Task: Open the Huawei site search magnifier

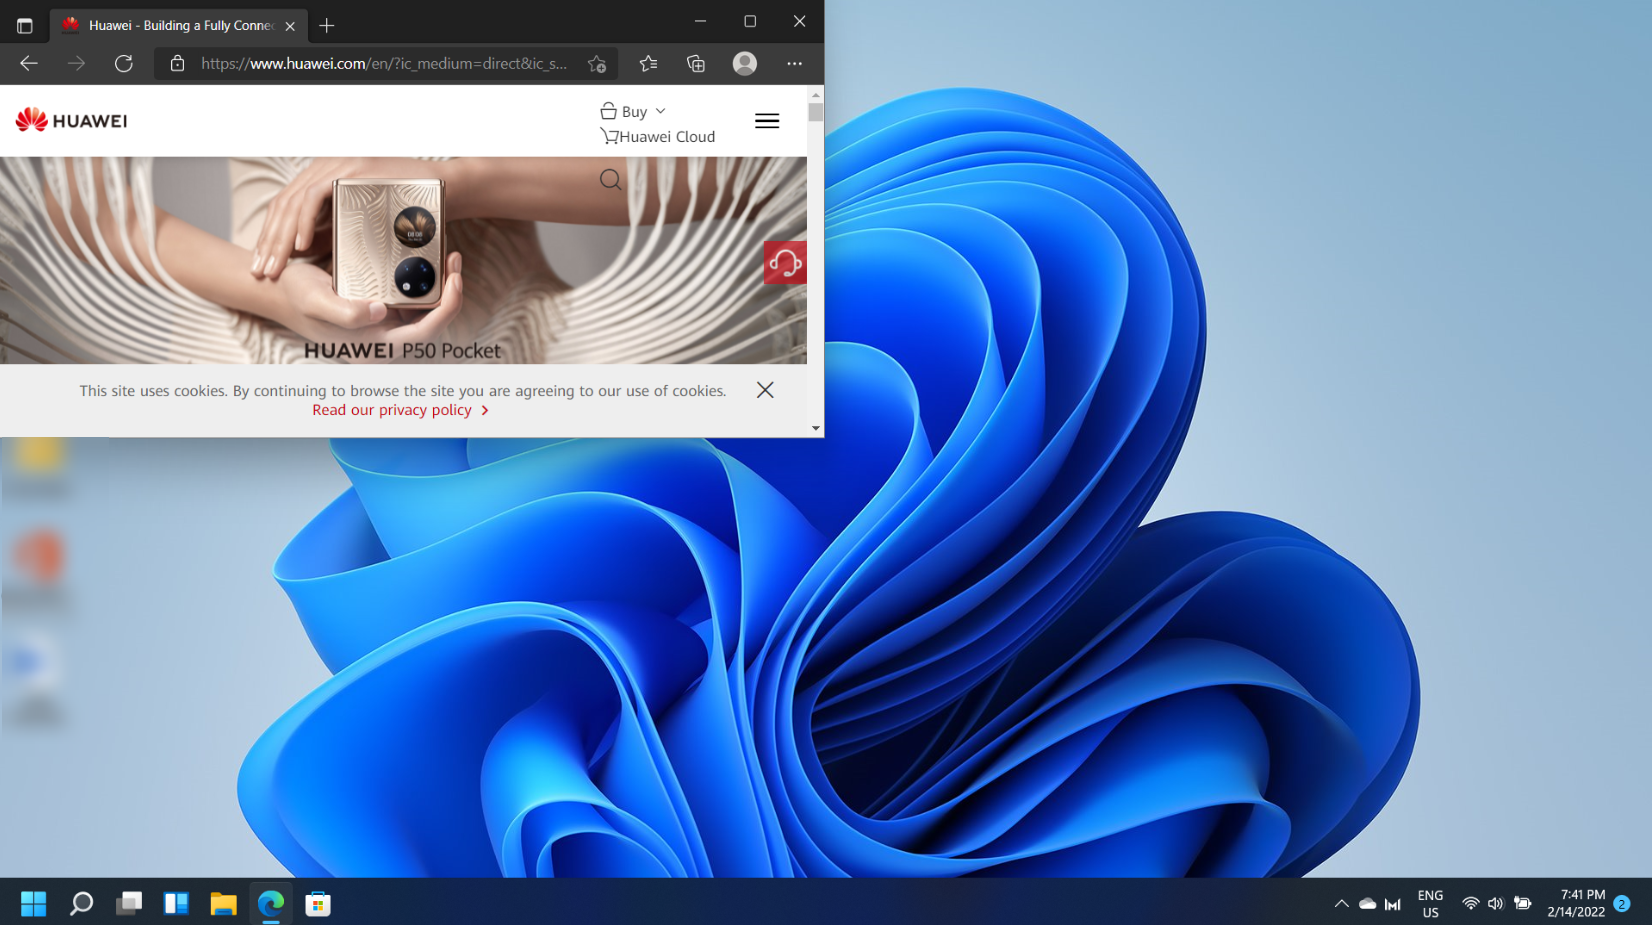Action: click(610, 180)
